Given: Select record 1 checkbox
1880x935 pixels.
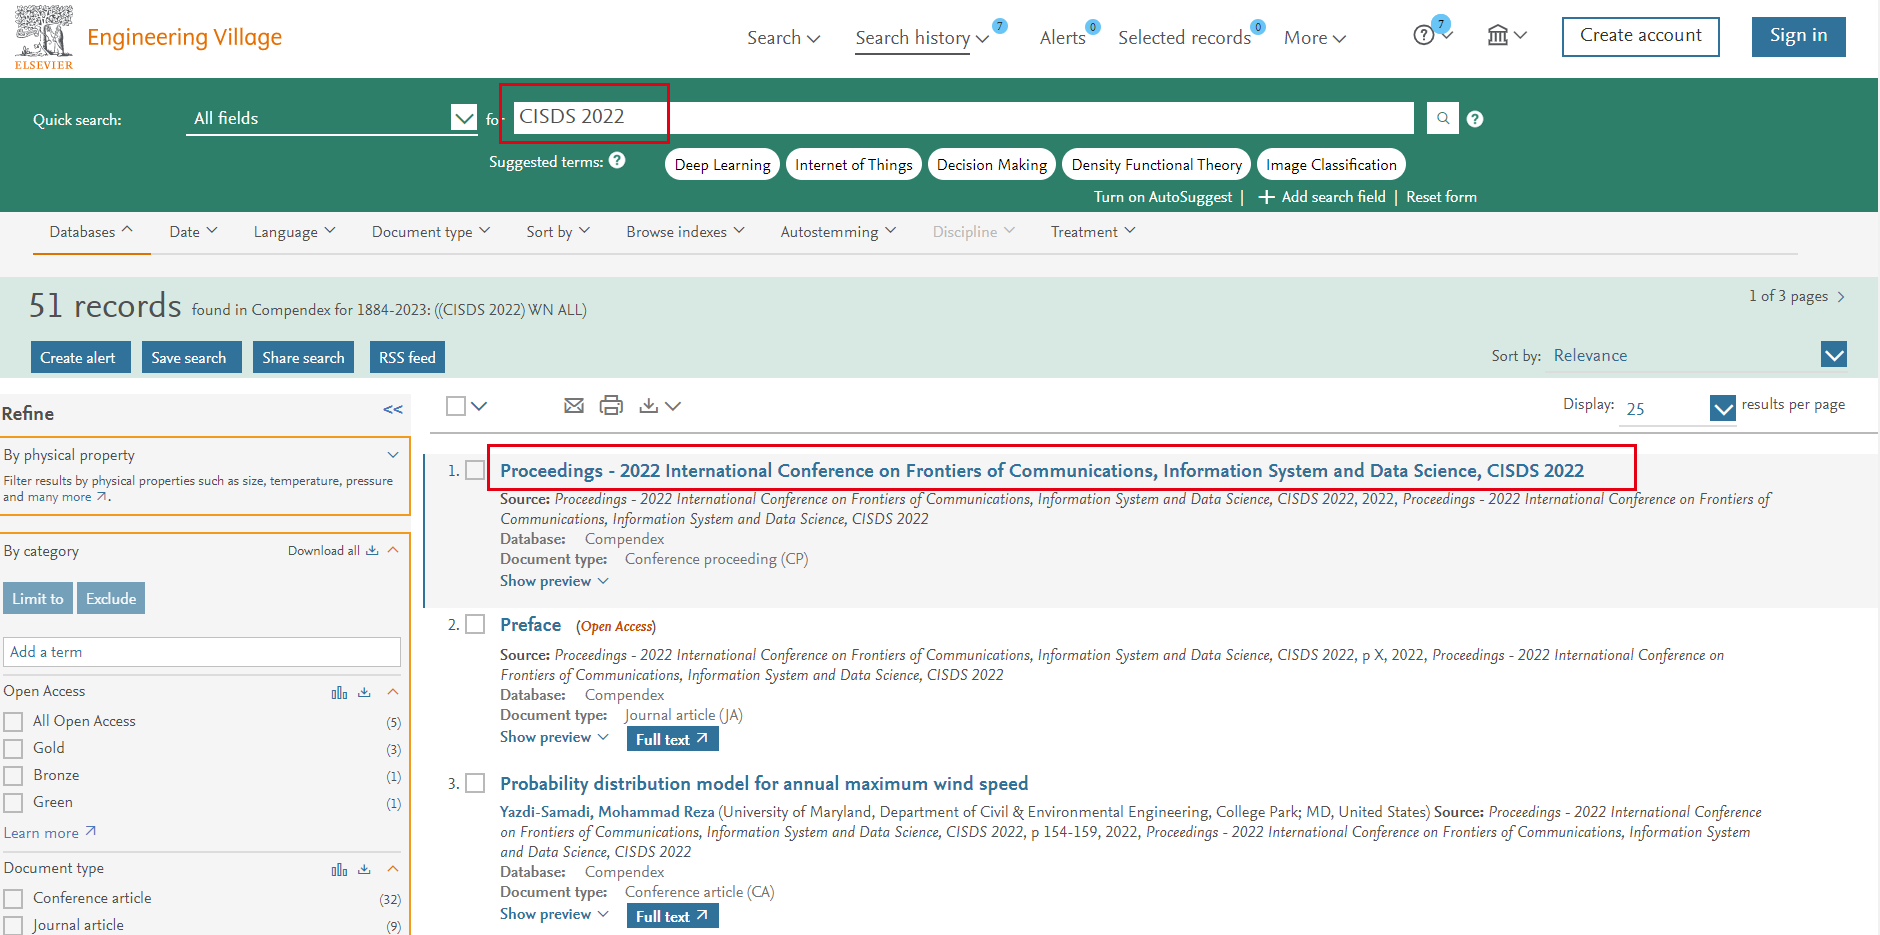Looking at the screenshot, I should [x=475, y=470].
